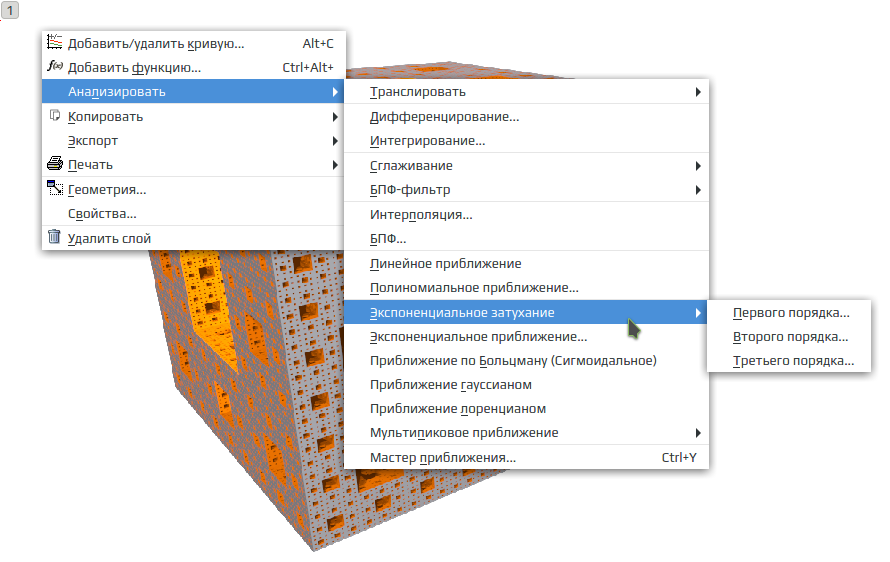
Task: Open Мастер приближения... wizard
Action: pos(527,457)
